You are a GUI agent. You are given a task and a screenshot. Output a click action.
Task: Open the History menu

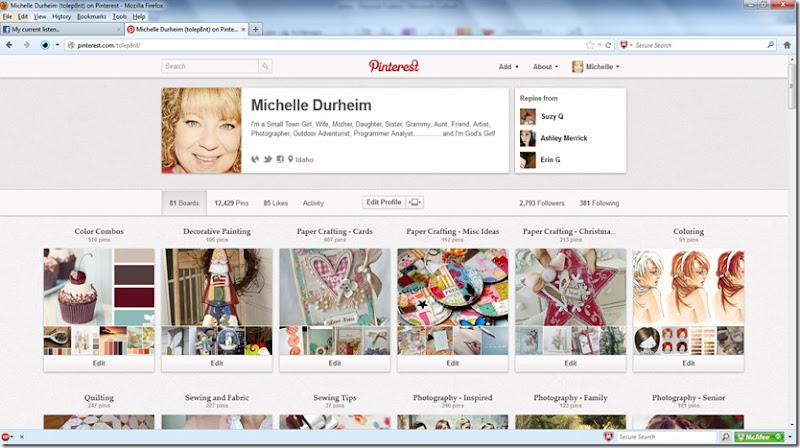61,16
